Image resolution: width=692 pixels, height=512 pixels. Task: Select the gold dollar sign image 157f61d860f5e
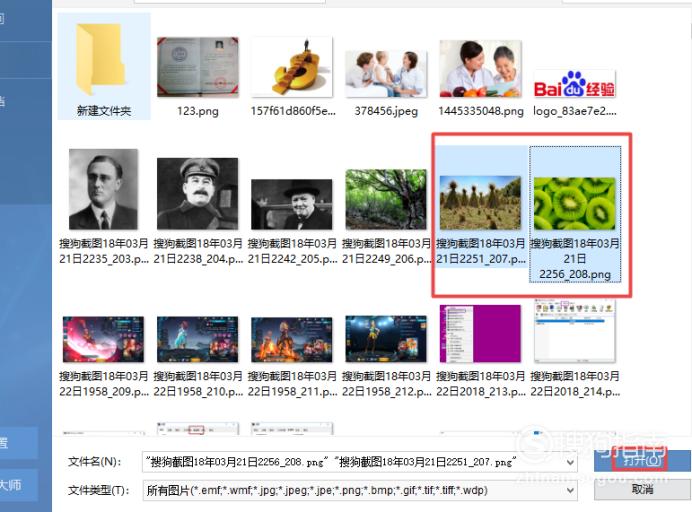292,67
